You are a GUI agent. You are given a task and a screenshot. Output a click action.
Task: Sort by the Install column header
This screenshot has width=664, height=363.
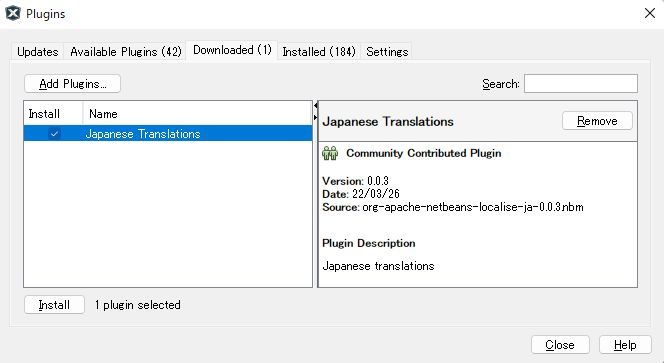point(53,114)
